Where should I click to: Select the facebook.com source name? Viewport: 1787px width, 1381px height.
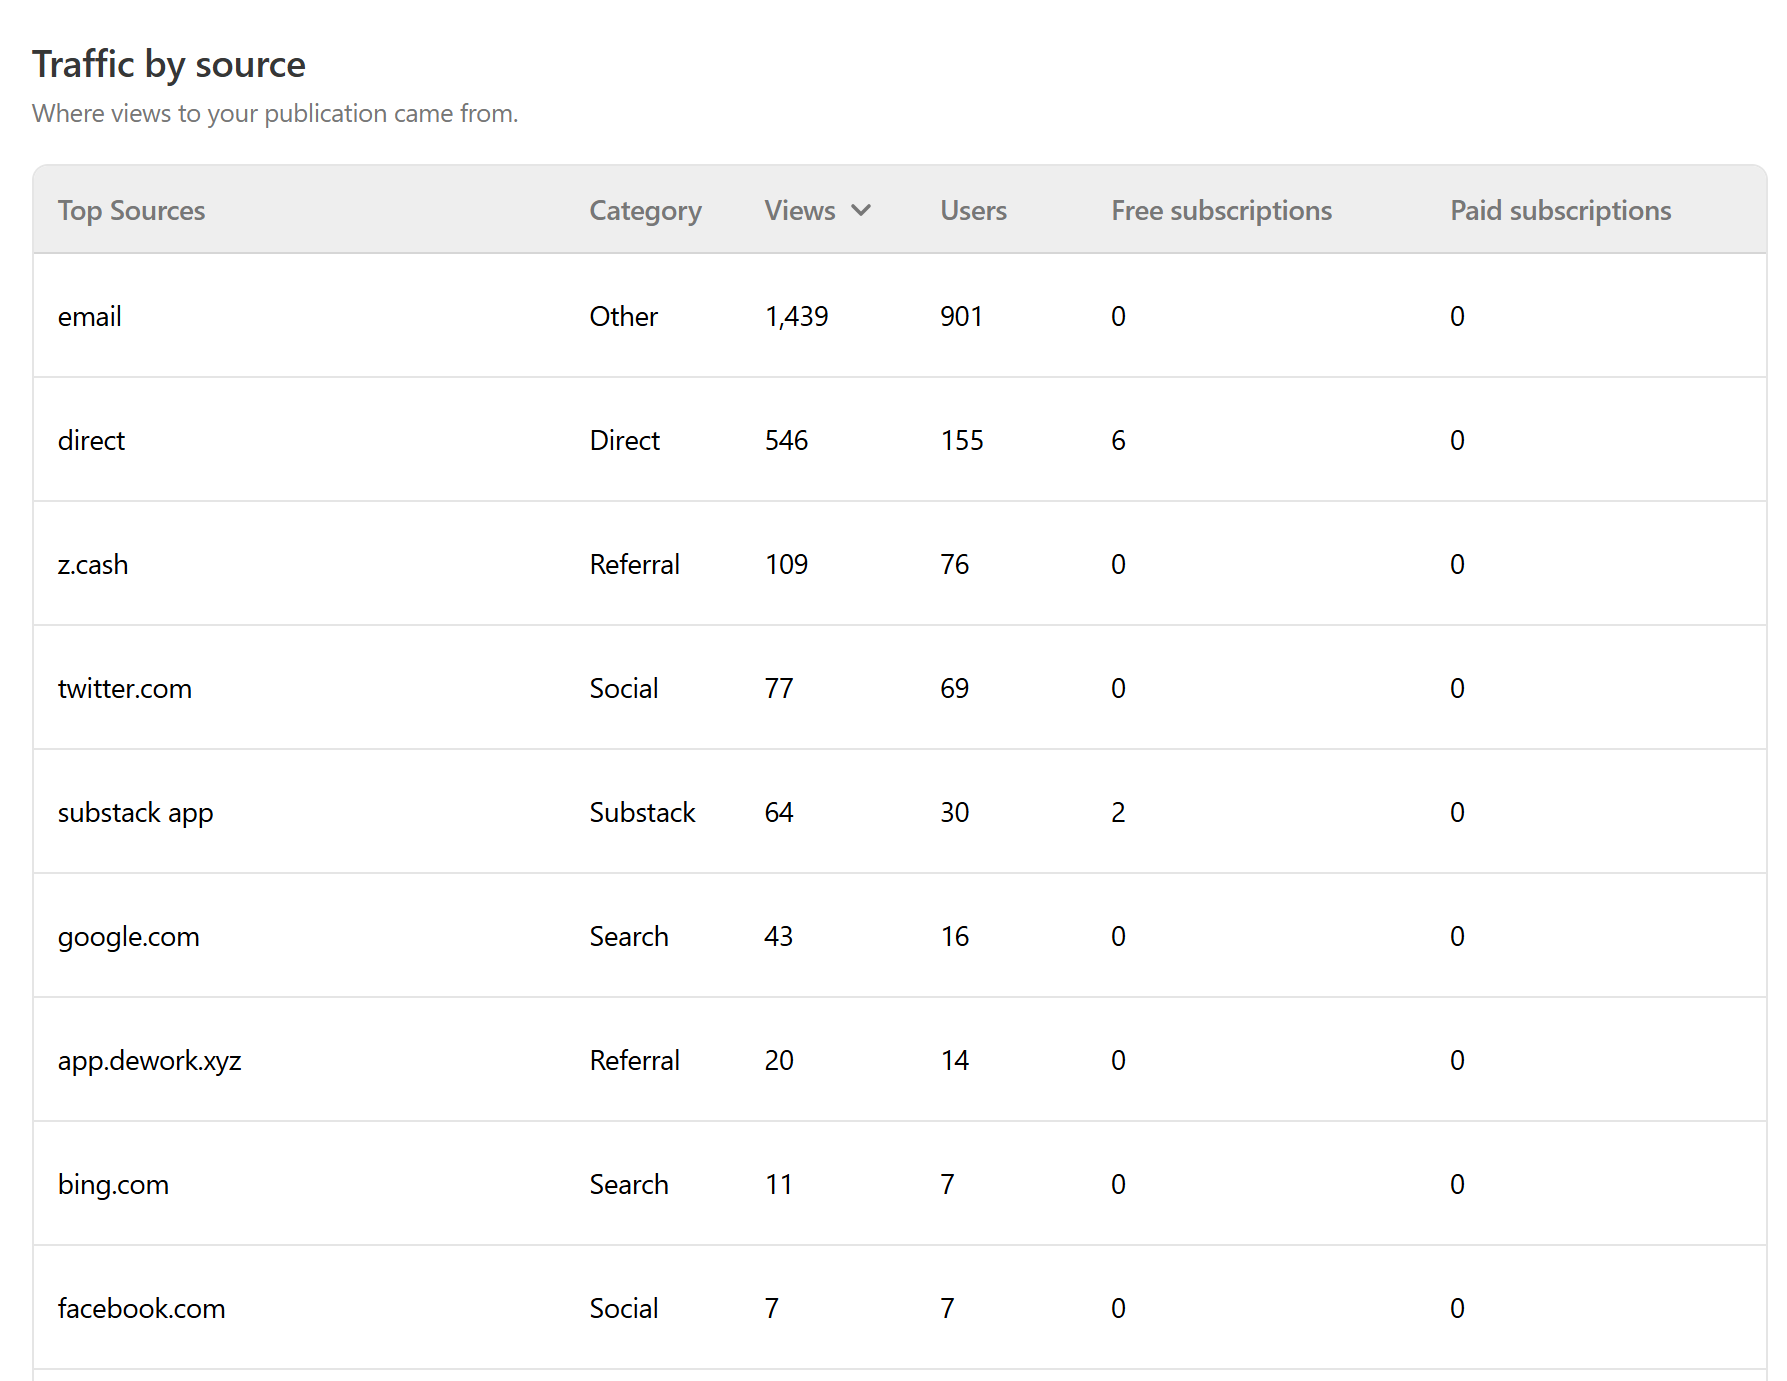click(141, 1308)
